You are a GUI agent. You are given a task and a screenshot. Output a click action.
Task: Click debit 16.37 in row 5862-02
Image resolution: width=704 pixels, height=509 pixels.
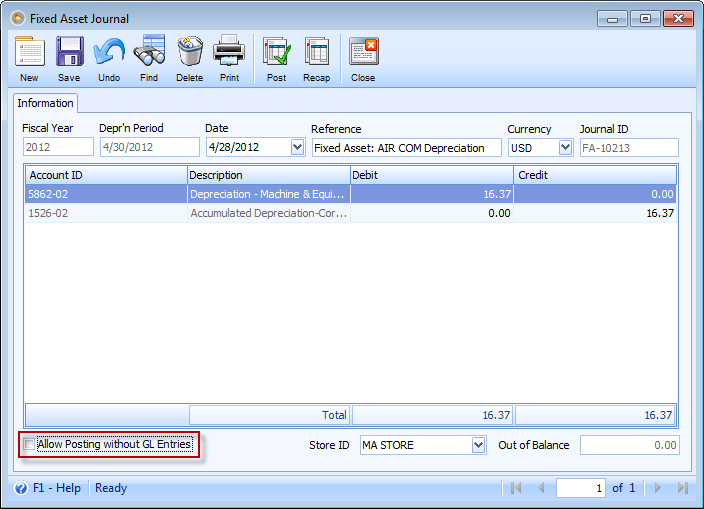click(x=431, y=194)
